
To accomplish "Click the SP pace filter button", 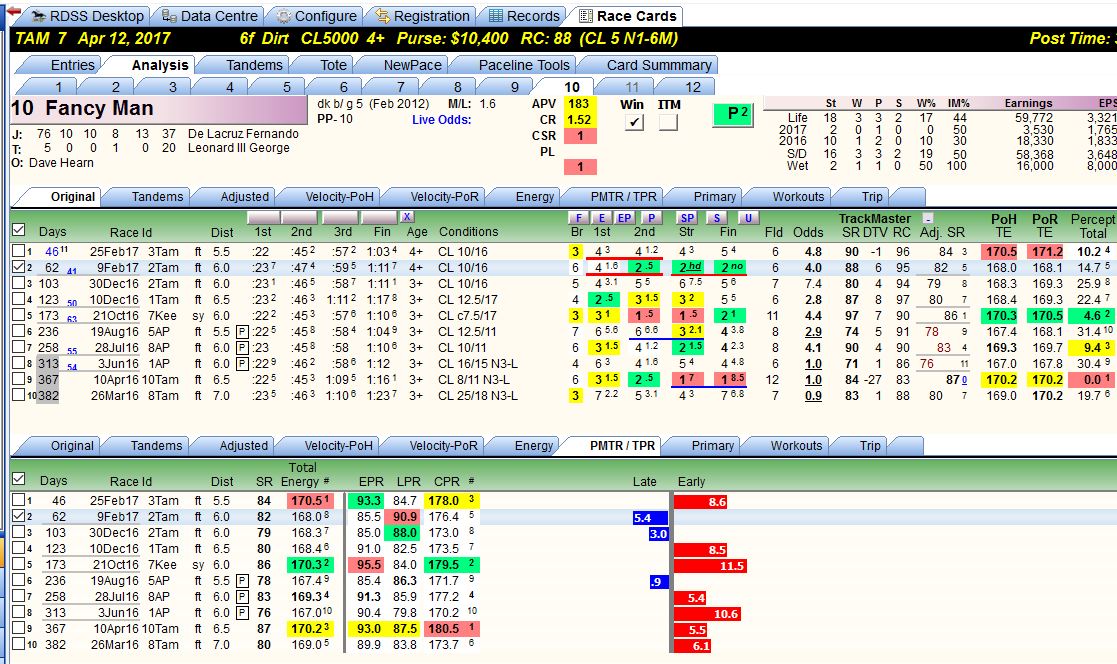I will pyautogui.click(x=687, y=218).
